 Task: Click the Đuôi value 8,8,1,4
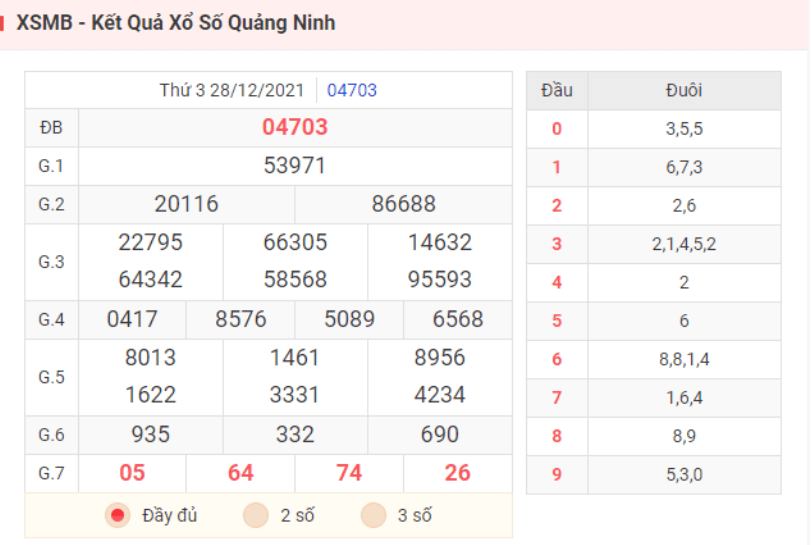pyautogui.click(x=684, y=359)
